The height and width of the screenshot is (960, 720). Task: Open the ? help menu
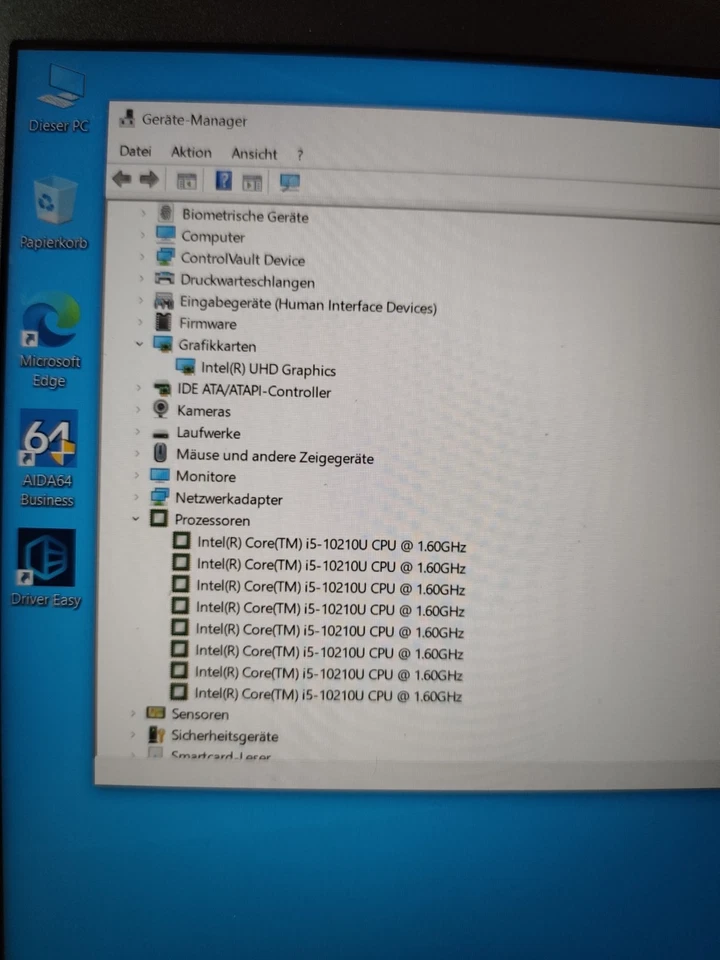300,155
